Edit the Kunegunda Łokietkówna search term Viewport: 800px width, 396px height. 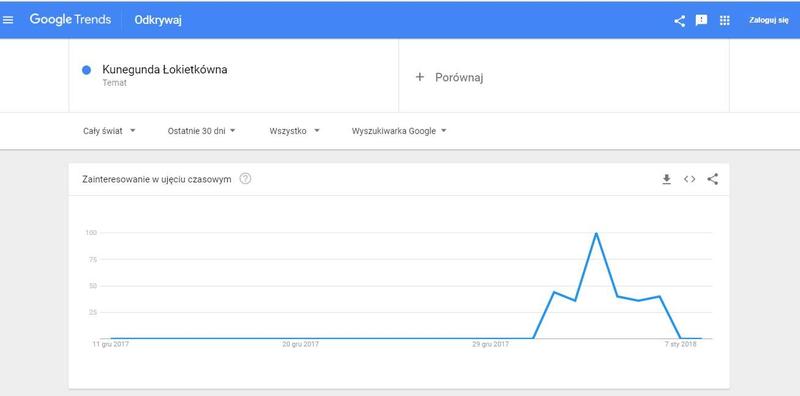165,70
